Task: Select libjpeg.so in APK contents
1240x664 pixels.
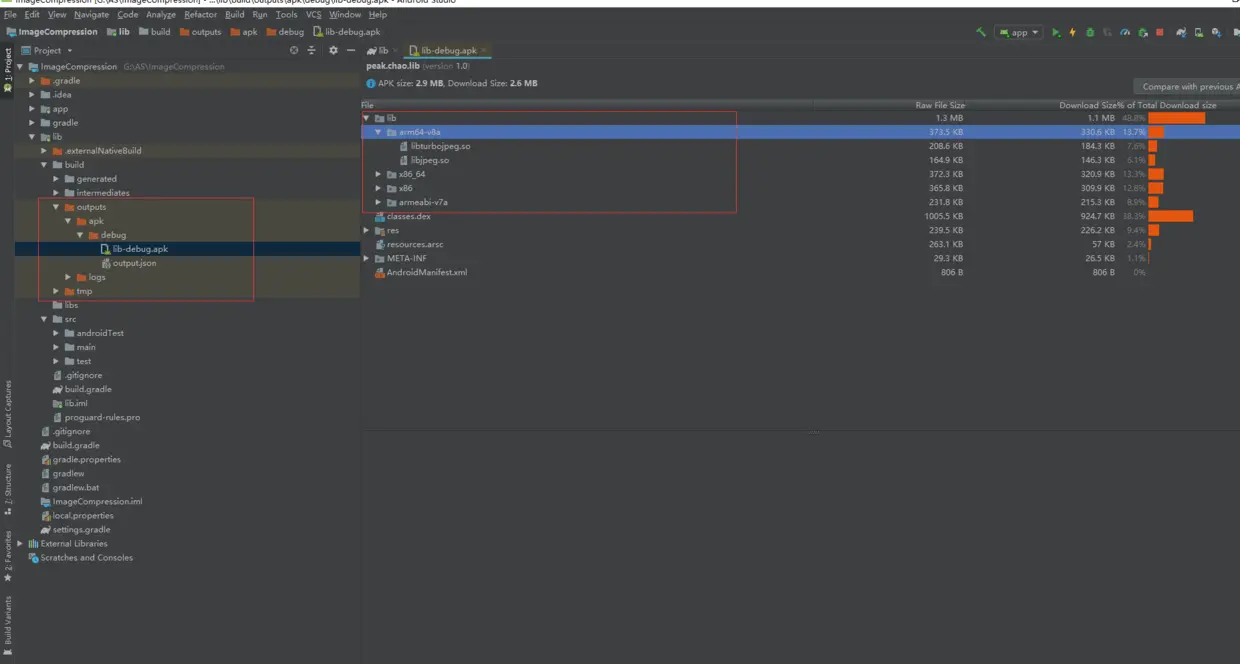Action: (430, 160)
